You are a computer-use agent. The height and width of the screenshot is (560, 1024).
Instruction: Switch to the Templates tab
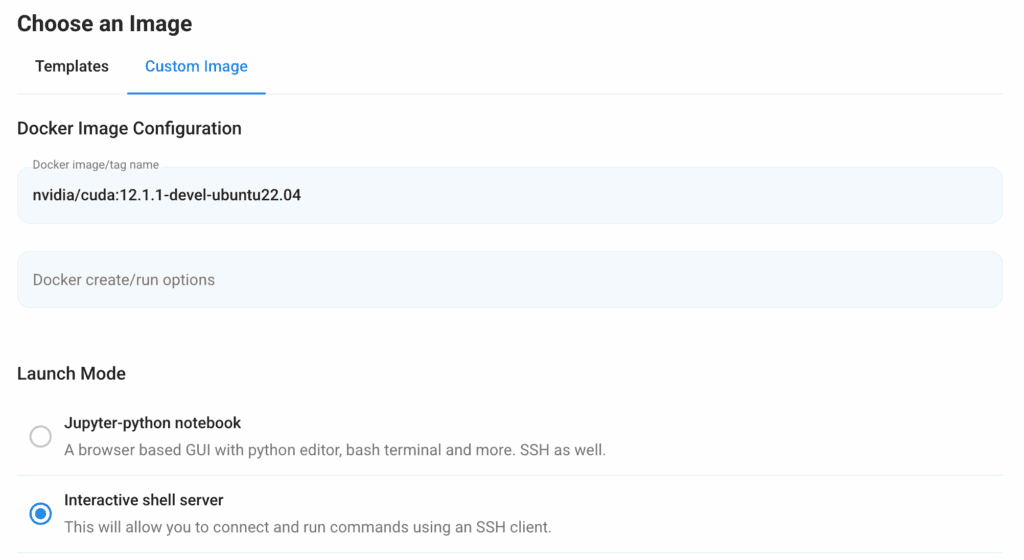pos(72,67)
